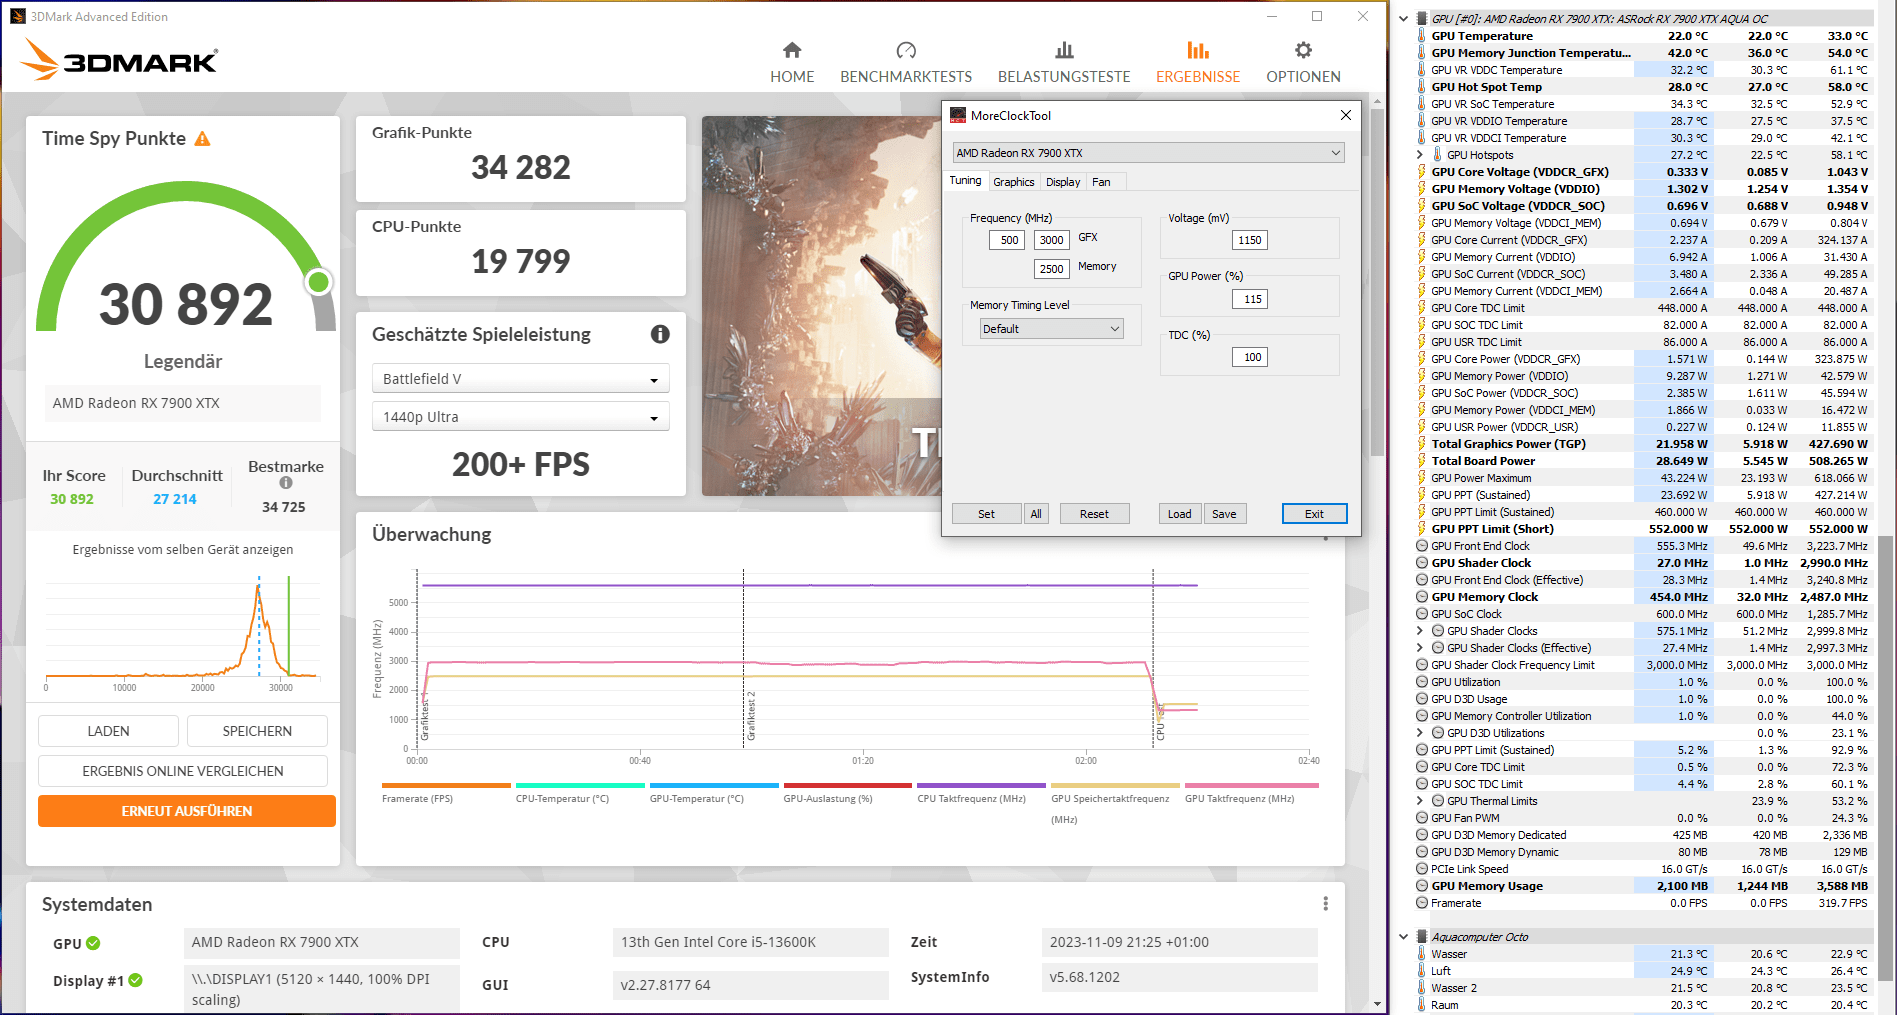This screenshot has width=1897, height=1015.
Task: Click the GPU Utilization sensor icon
Action: point(1422,682)
